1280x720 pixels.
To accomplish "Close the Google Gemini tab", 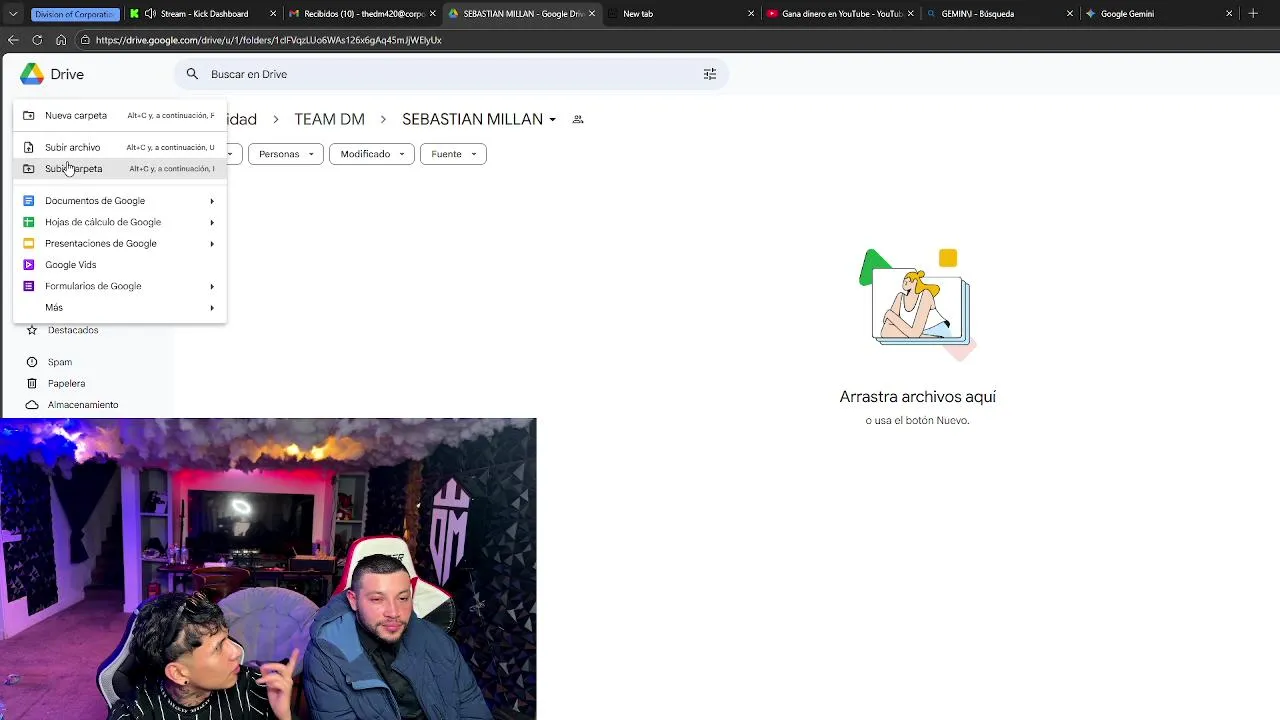I will pos(1229,14).
